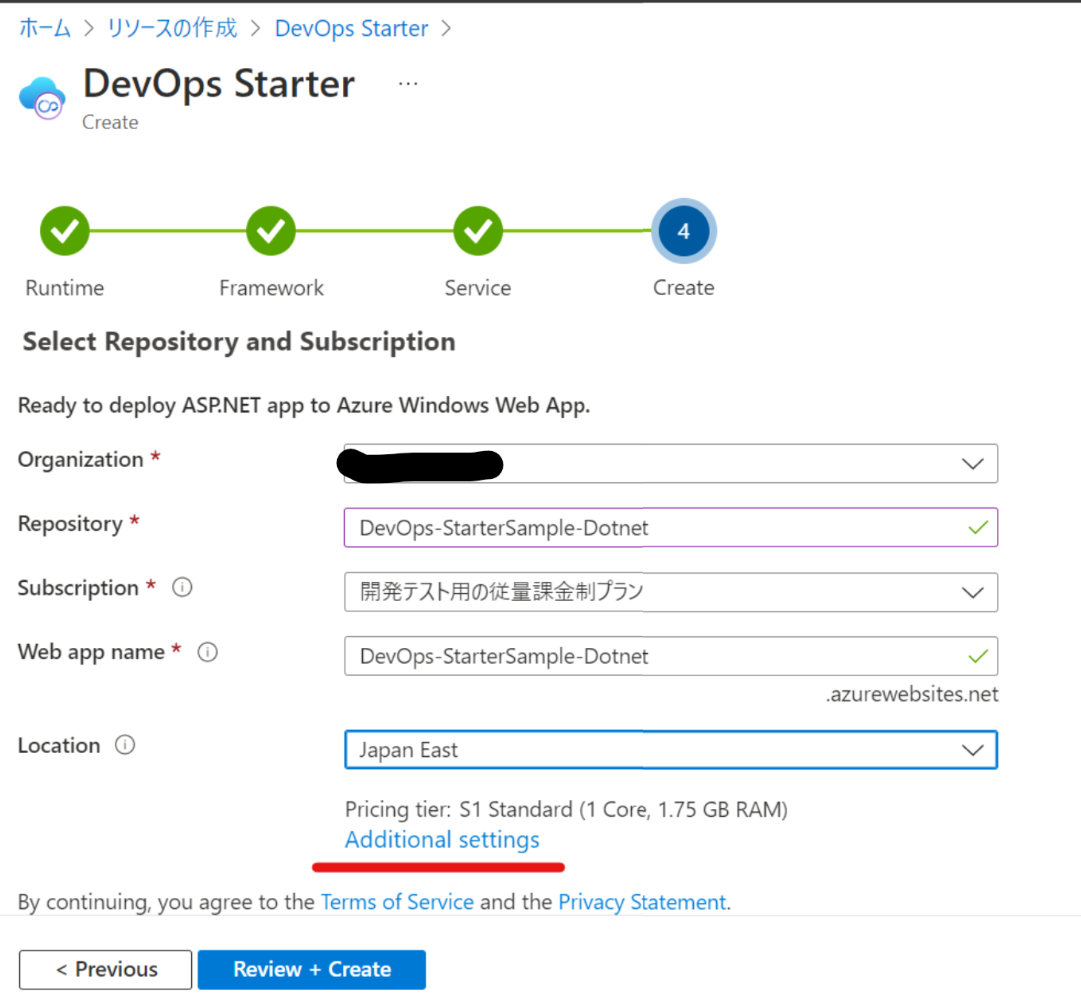Click the step 4 Create circle
This screenshot has width=1081, height=1006.
pos(684,231)
